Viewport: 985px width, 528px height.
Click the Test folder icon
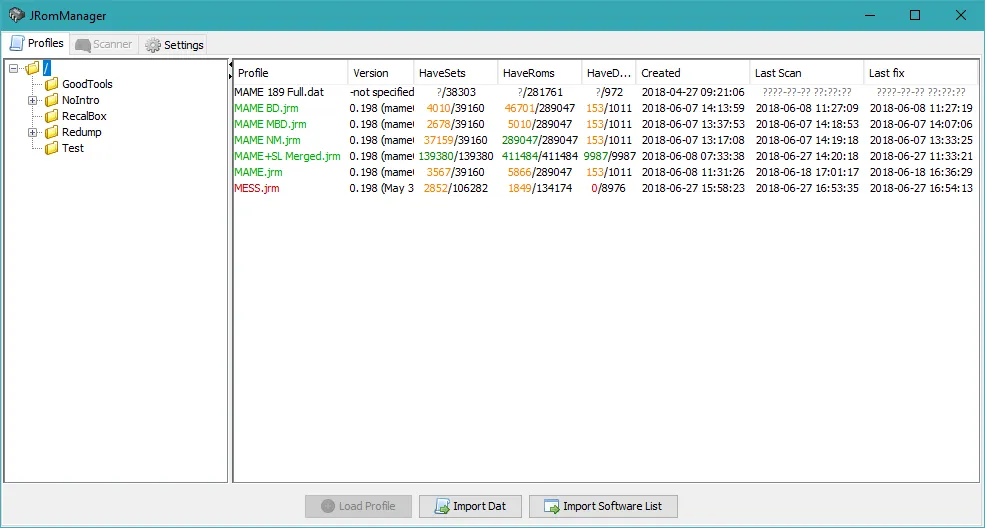pos(52,148)
